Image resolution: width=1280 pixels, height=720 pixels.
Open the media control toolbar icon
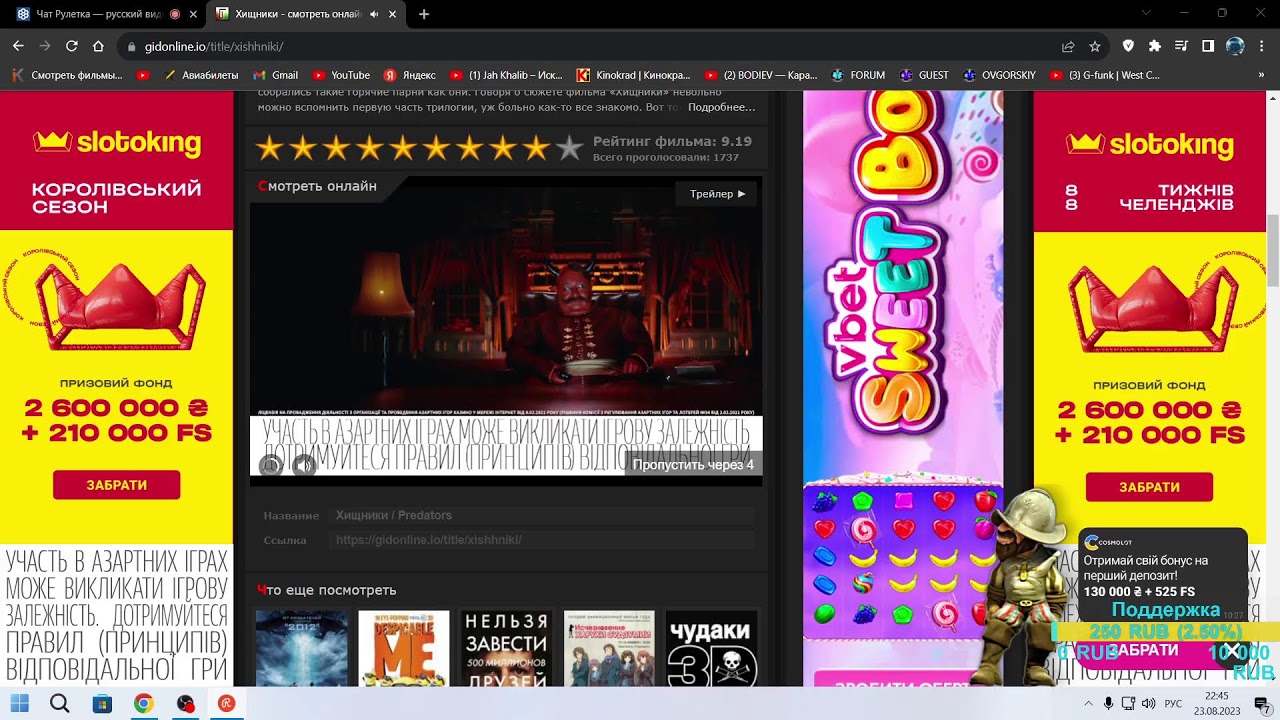1181,46
